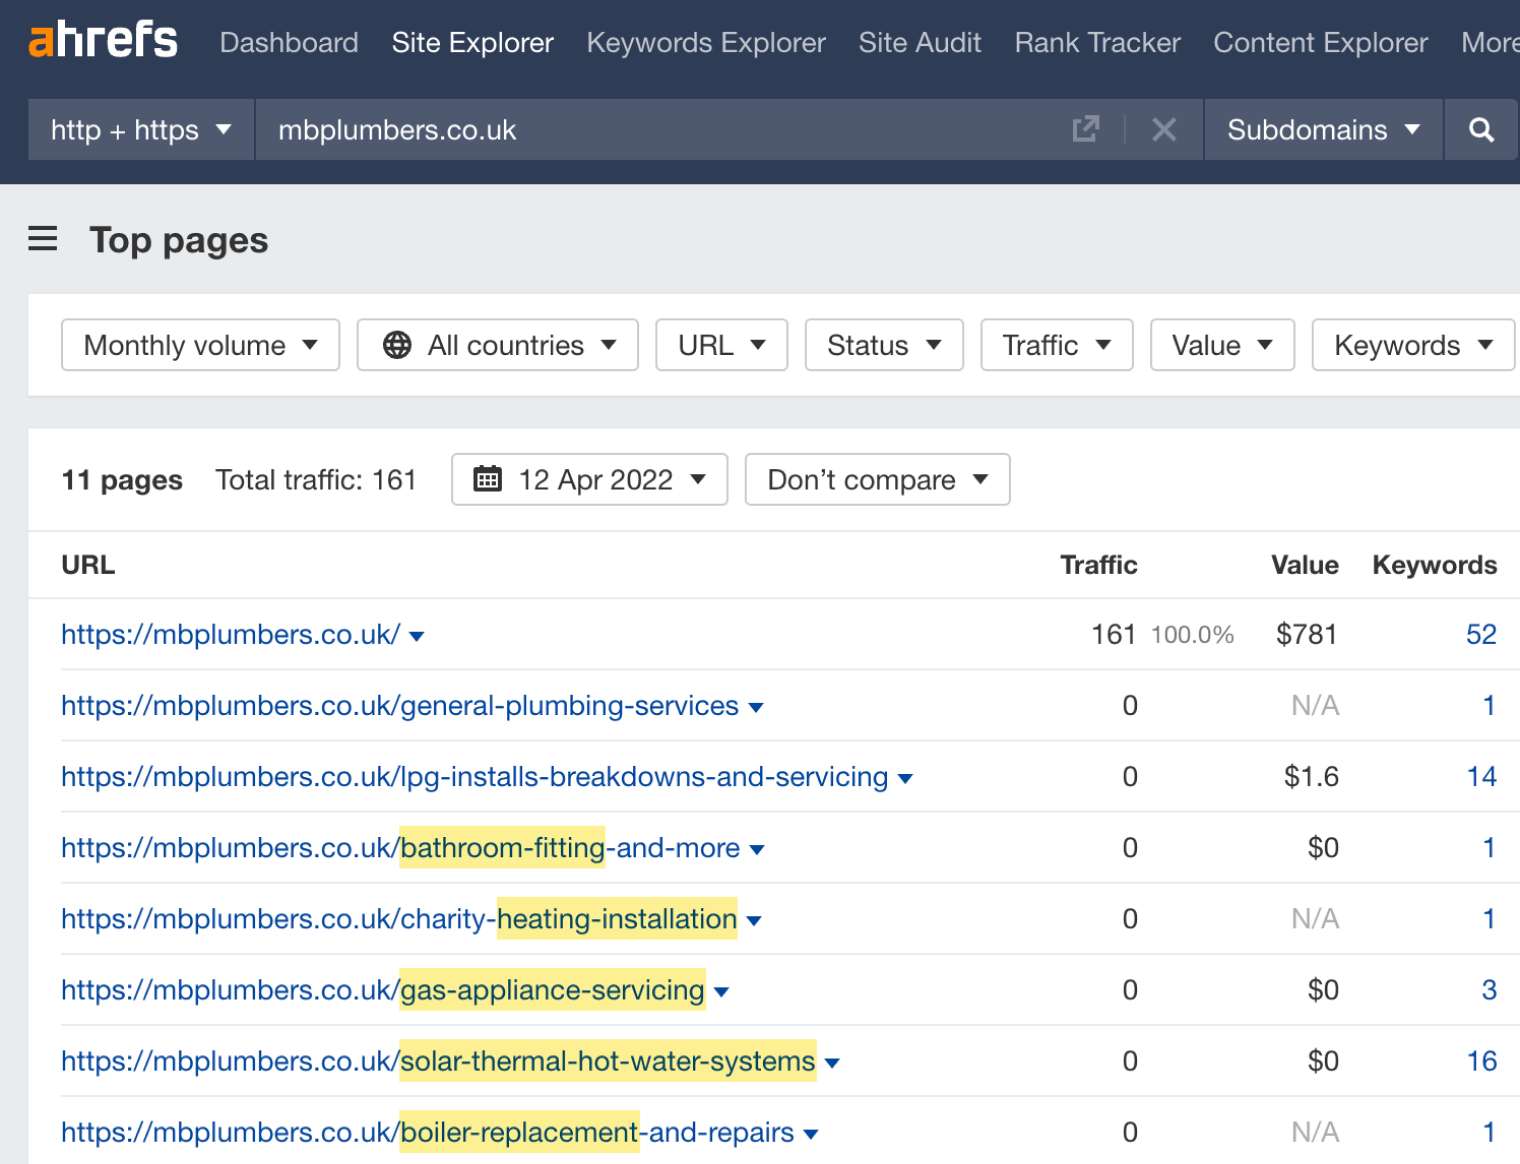
Task: Click the 52 keywords link for the homepage
Action: [x=1481, y=633]
